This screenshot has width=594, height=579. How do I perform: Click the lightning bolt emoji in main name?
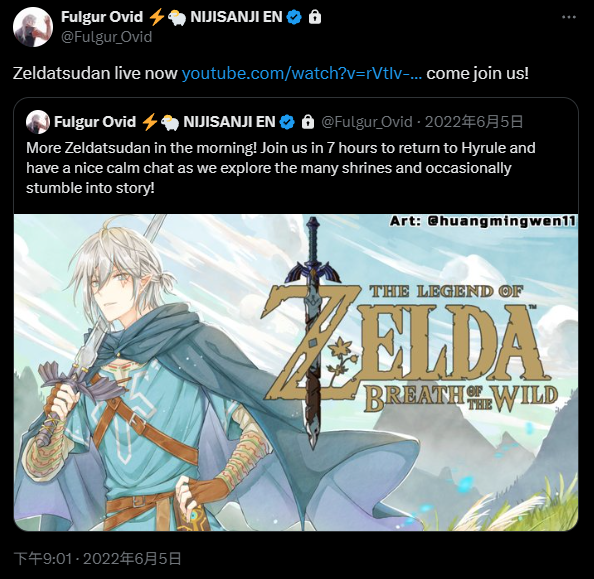click(x=156, y=17)
